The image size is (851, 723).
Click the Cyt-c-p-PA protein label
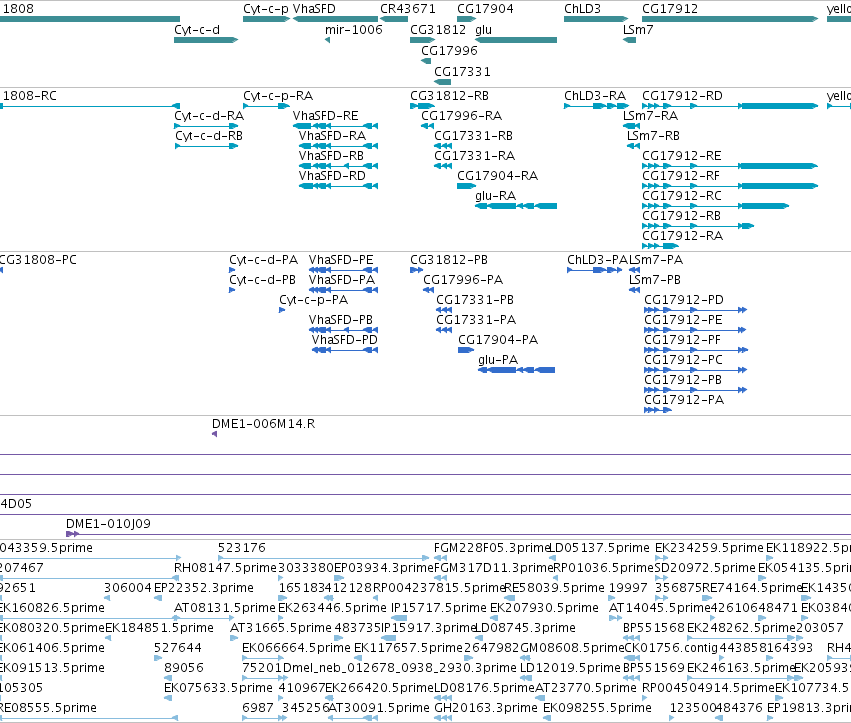[x=314, y=300]
